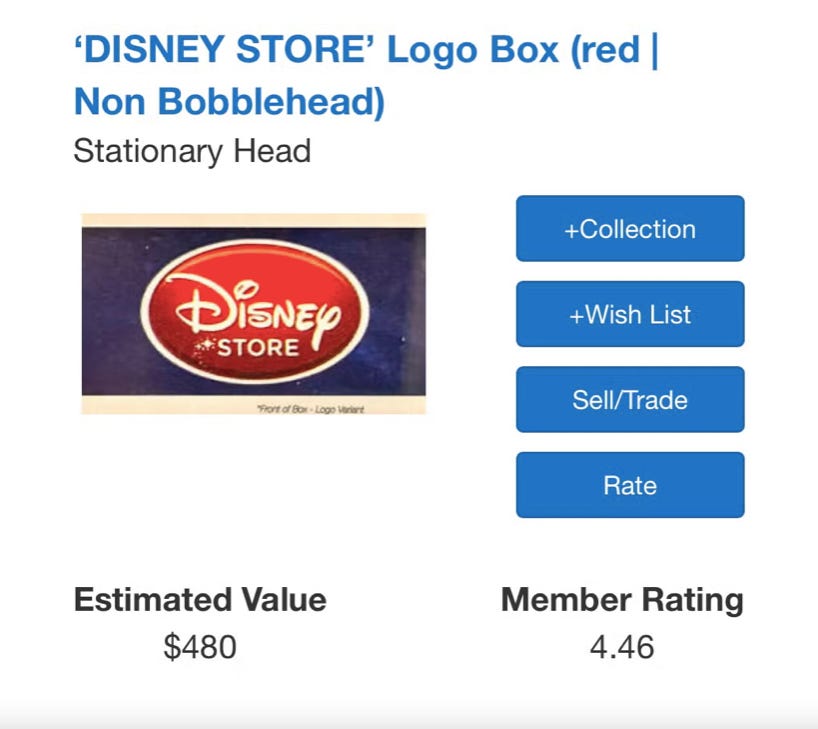The image size is (818, 729).
Task: Click the 'Stationary Head' subtitle text
Action: (192, 152)
